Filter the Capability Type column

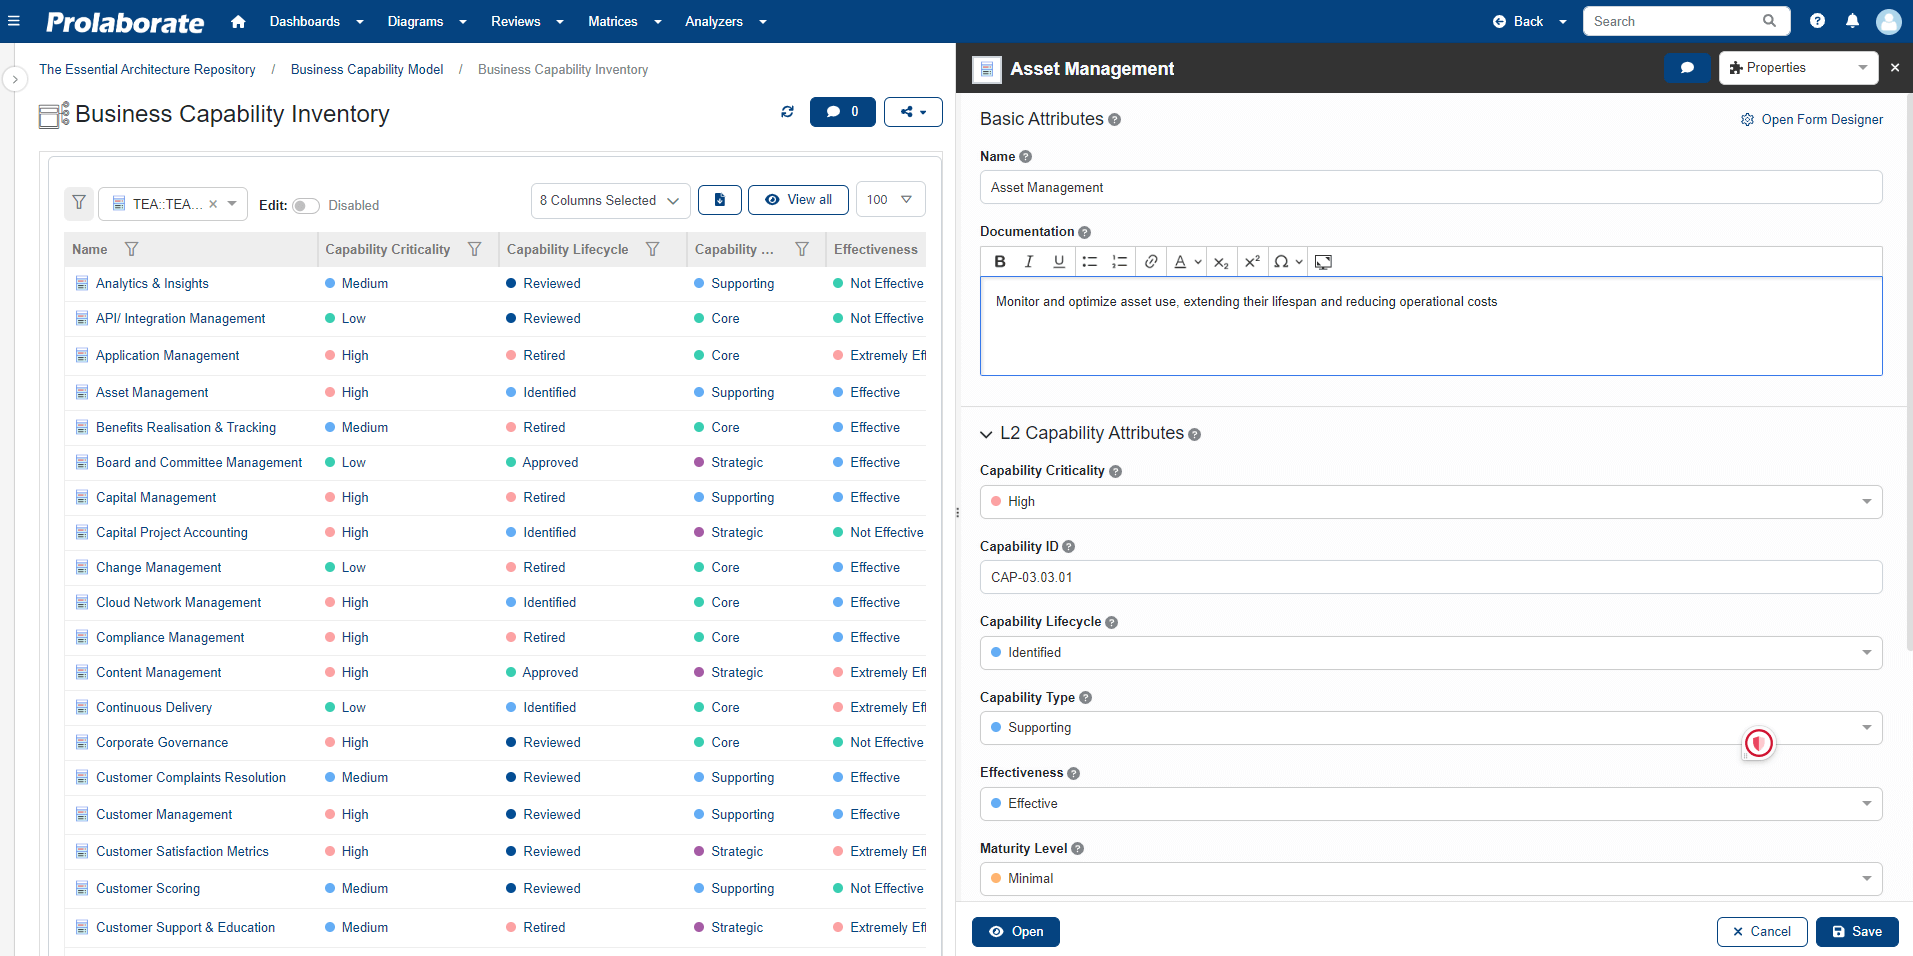coord(802,249)
